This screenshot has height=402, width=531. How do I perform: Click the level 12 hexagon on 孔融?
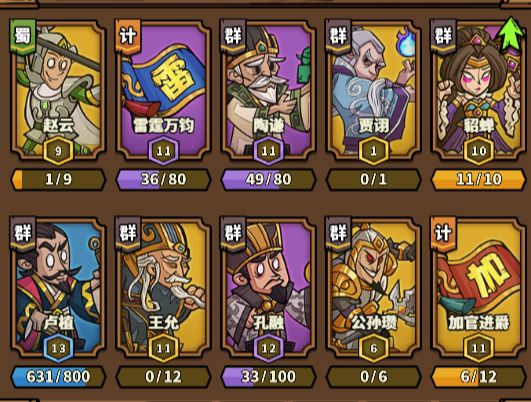tap(268, 348)
